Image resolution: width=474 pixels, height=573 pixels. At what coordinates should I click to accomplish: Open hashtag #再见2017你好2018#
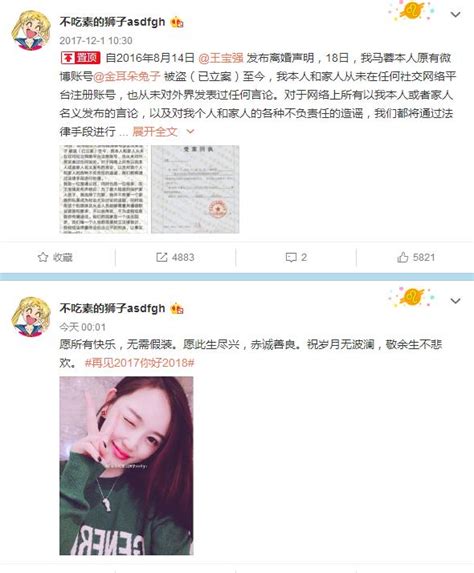pos(139,363)
